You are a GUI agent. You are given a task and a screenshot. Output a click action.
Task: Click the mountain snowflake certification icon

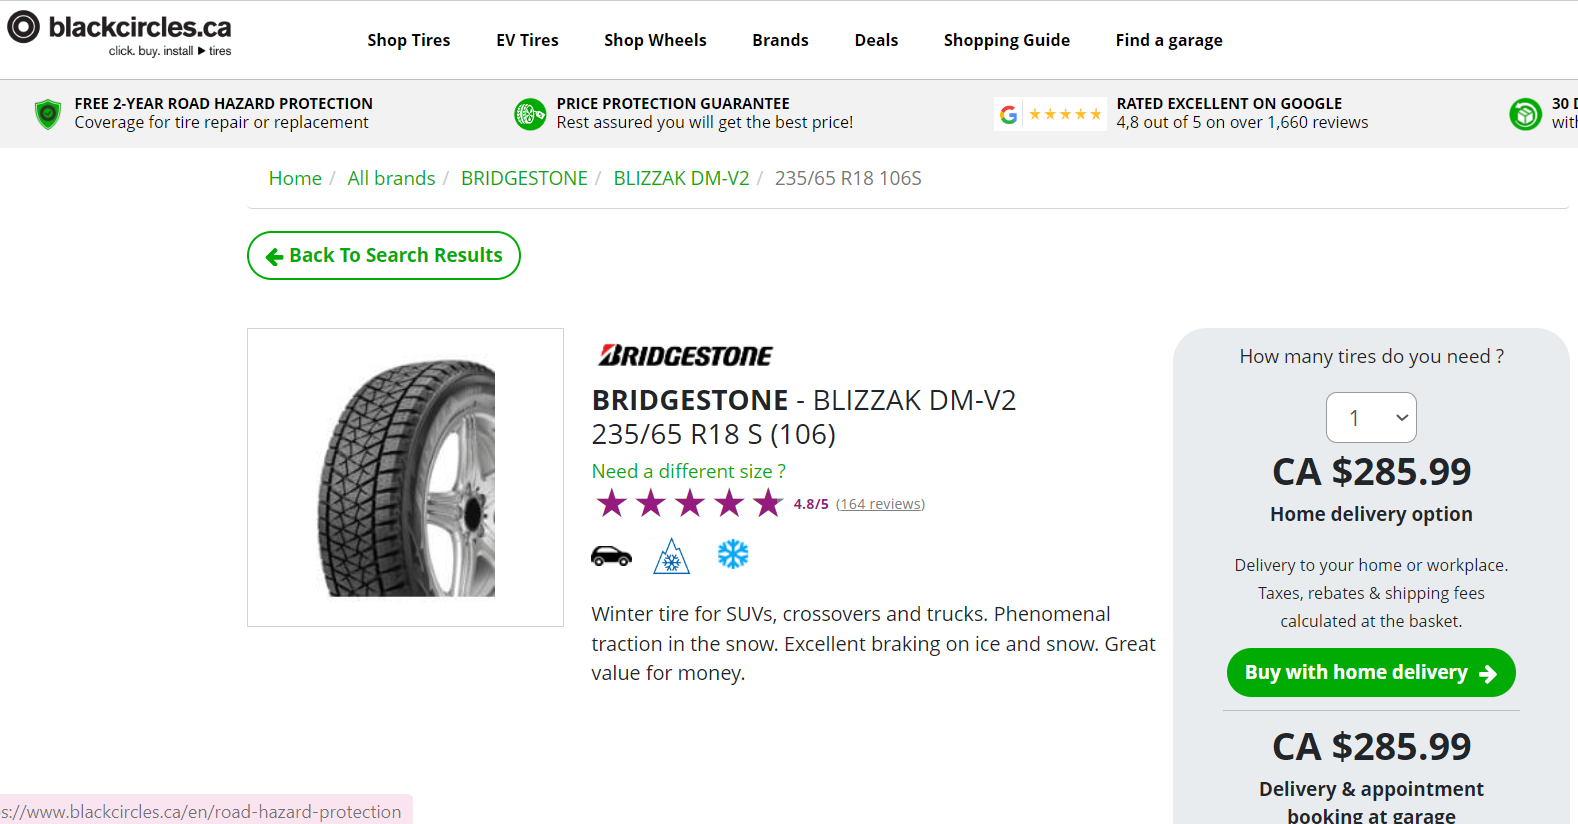(x=671, y=556)
